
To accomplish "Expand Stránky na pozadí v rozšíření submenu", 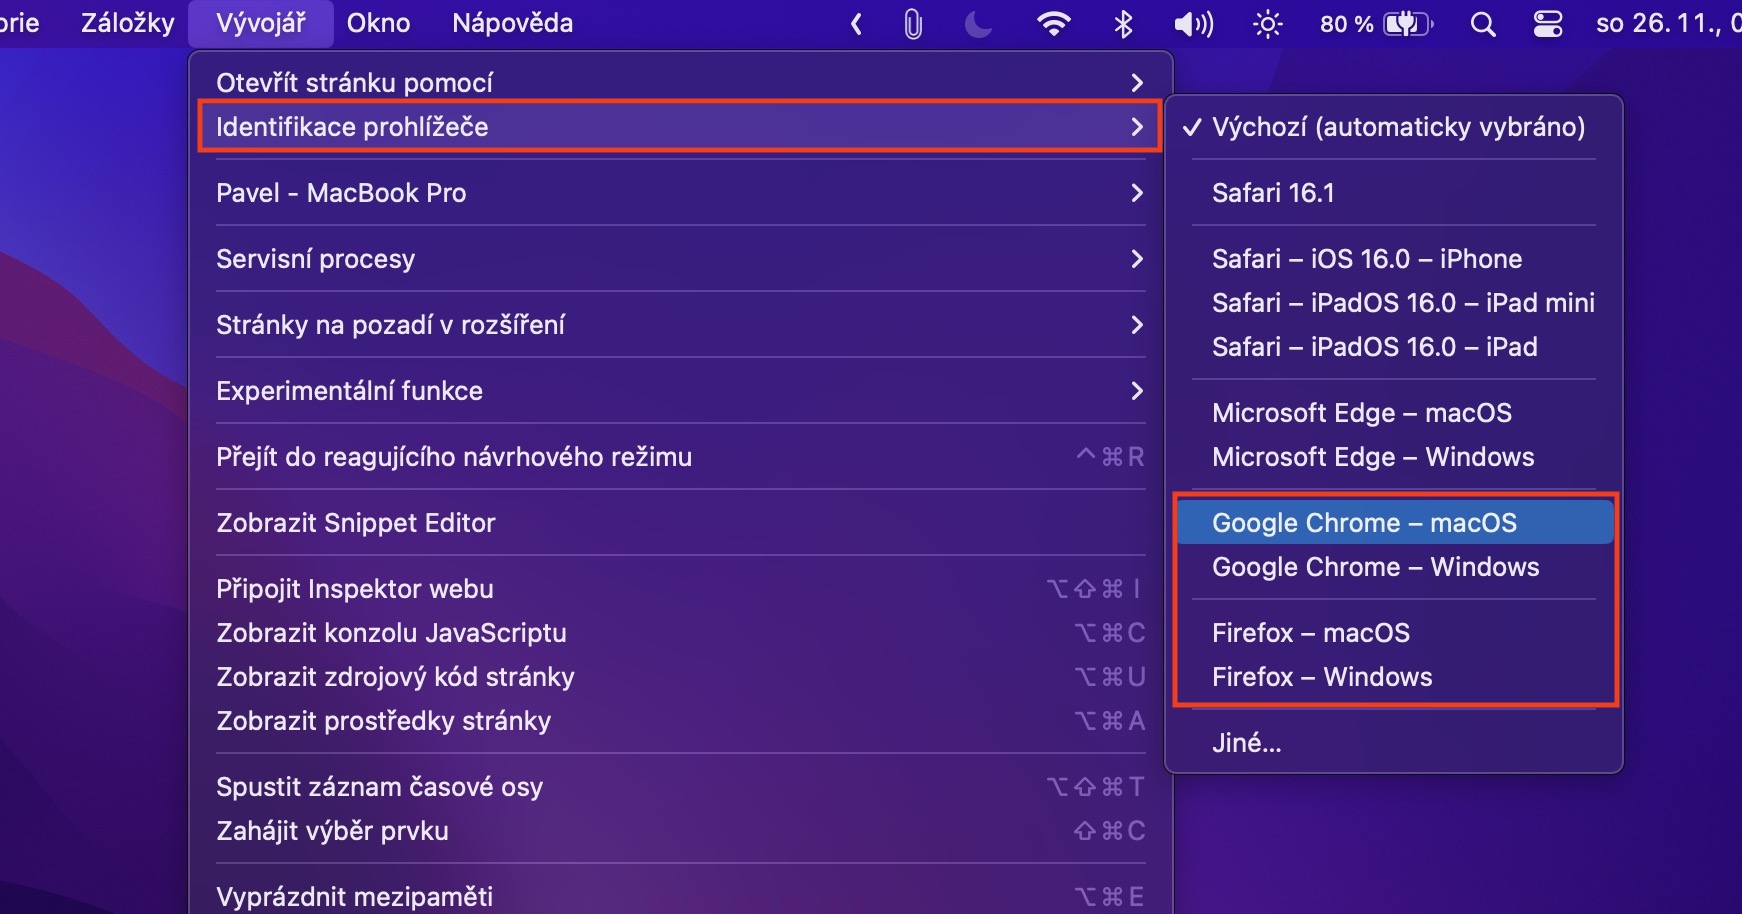I will [680, 325].
